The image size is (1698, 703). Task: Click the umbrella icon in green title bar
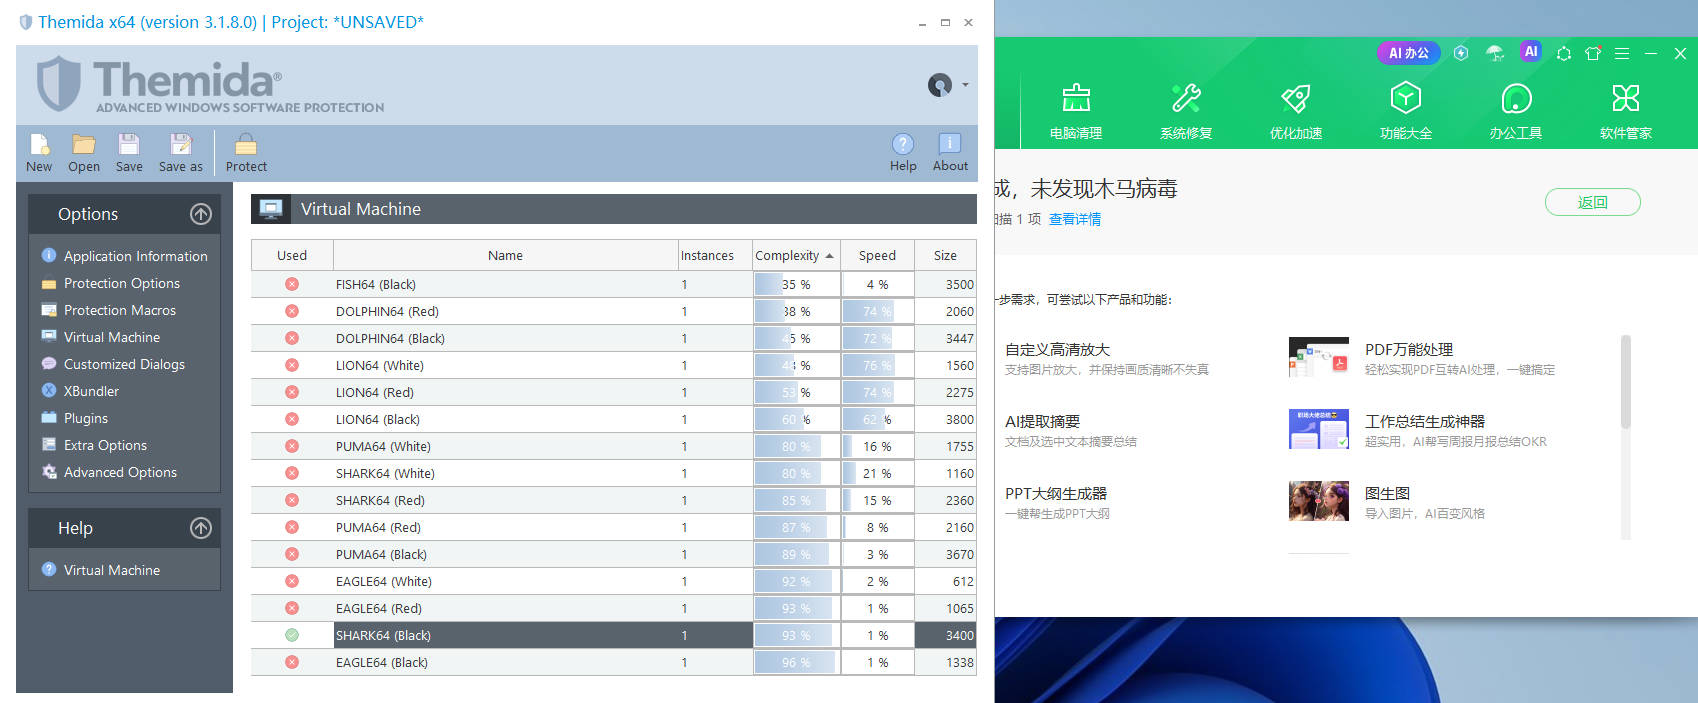tap(1495, 53)
